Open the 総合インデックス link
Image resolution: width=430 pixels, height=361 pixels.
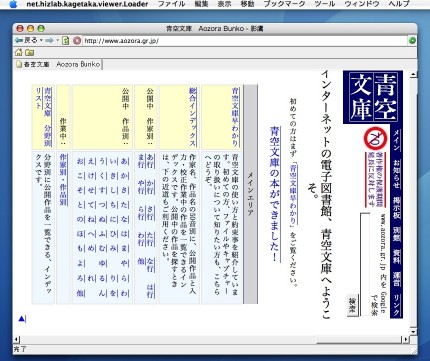193,117
